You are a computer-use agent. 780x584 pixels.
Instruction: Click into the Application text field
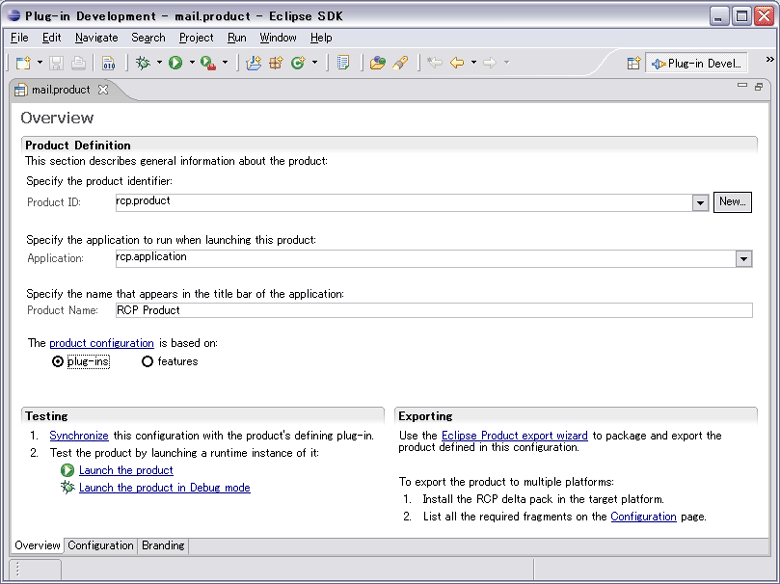click(425, 258)
